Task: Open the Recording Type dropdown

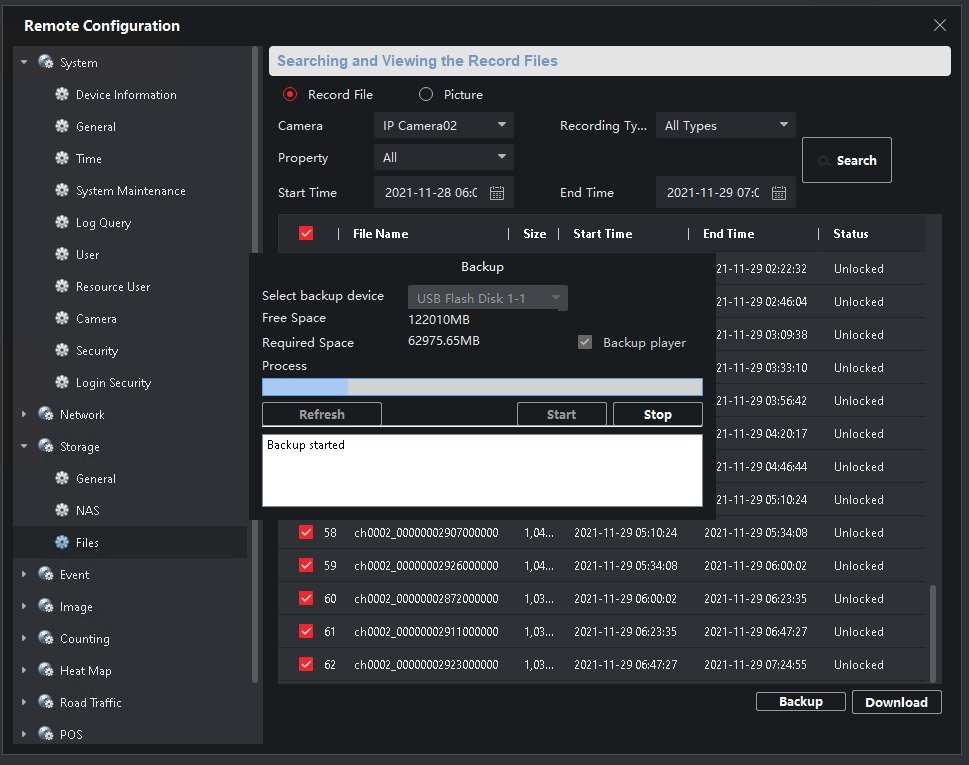Action: tap(725, 126)
